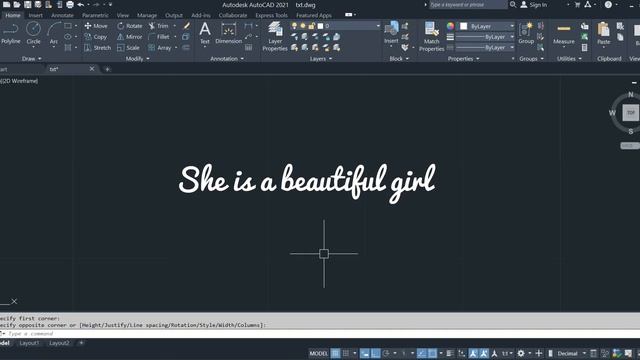Activate the Mirror tool
The width and height of the screenshot is (640, 360).
click(x=129, y=37)
